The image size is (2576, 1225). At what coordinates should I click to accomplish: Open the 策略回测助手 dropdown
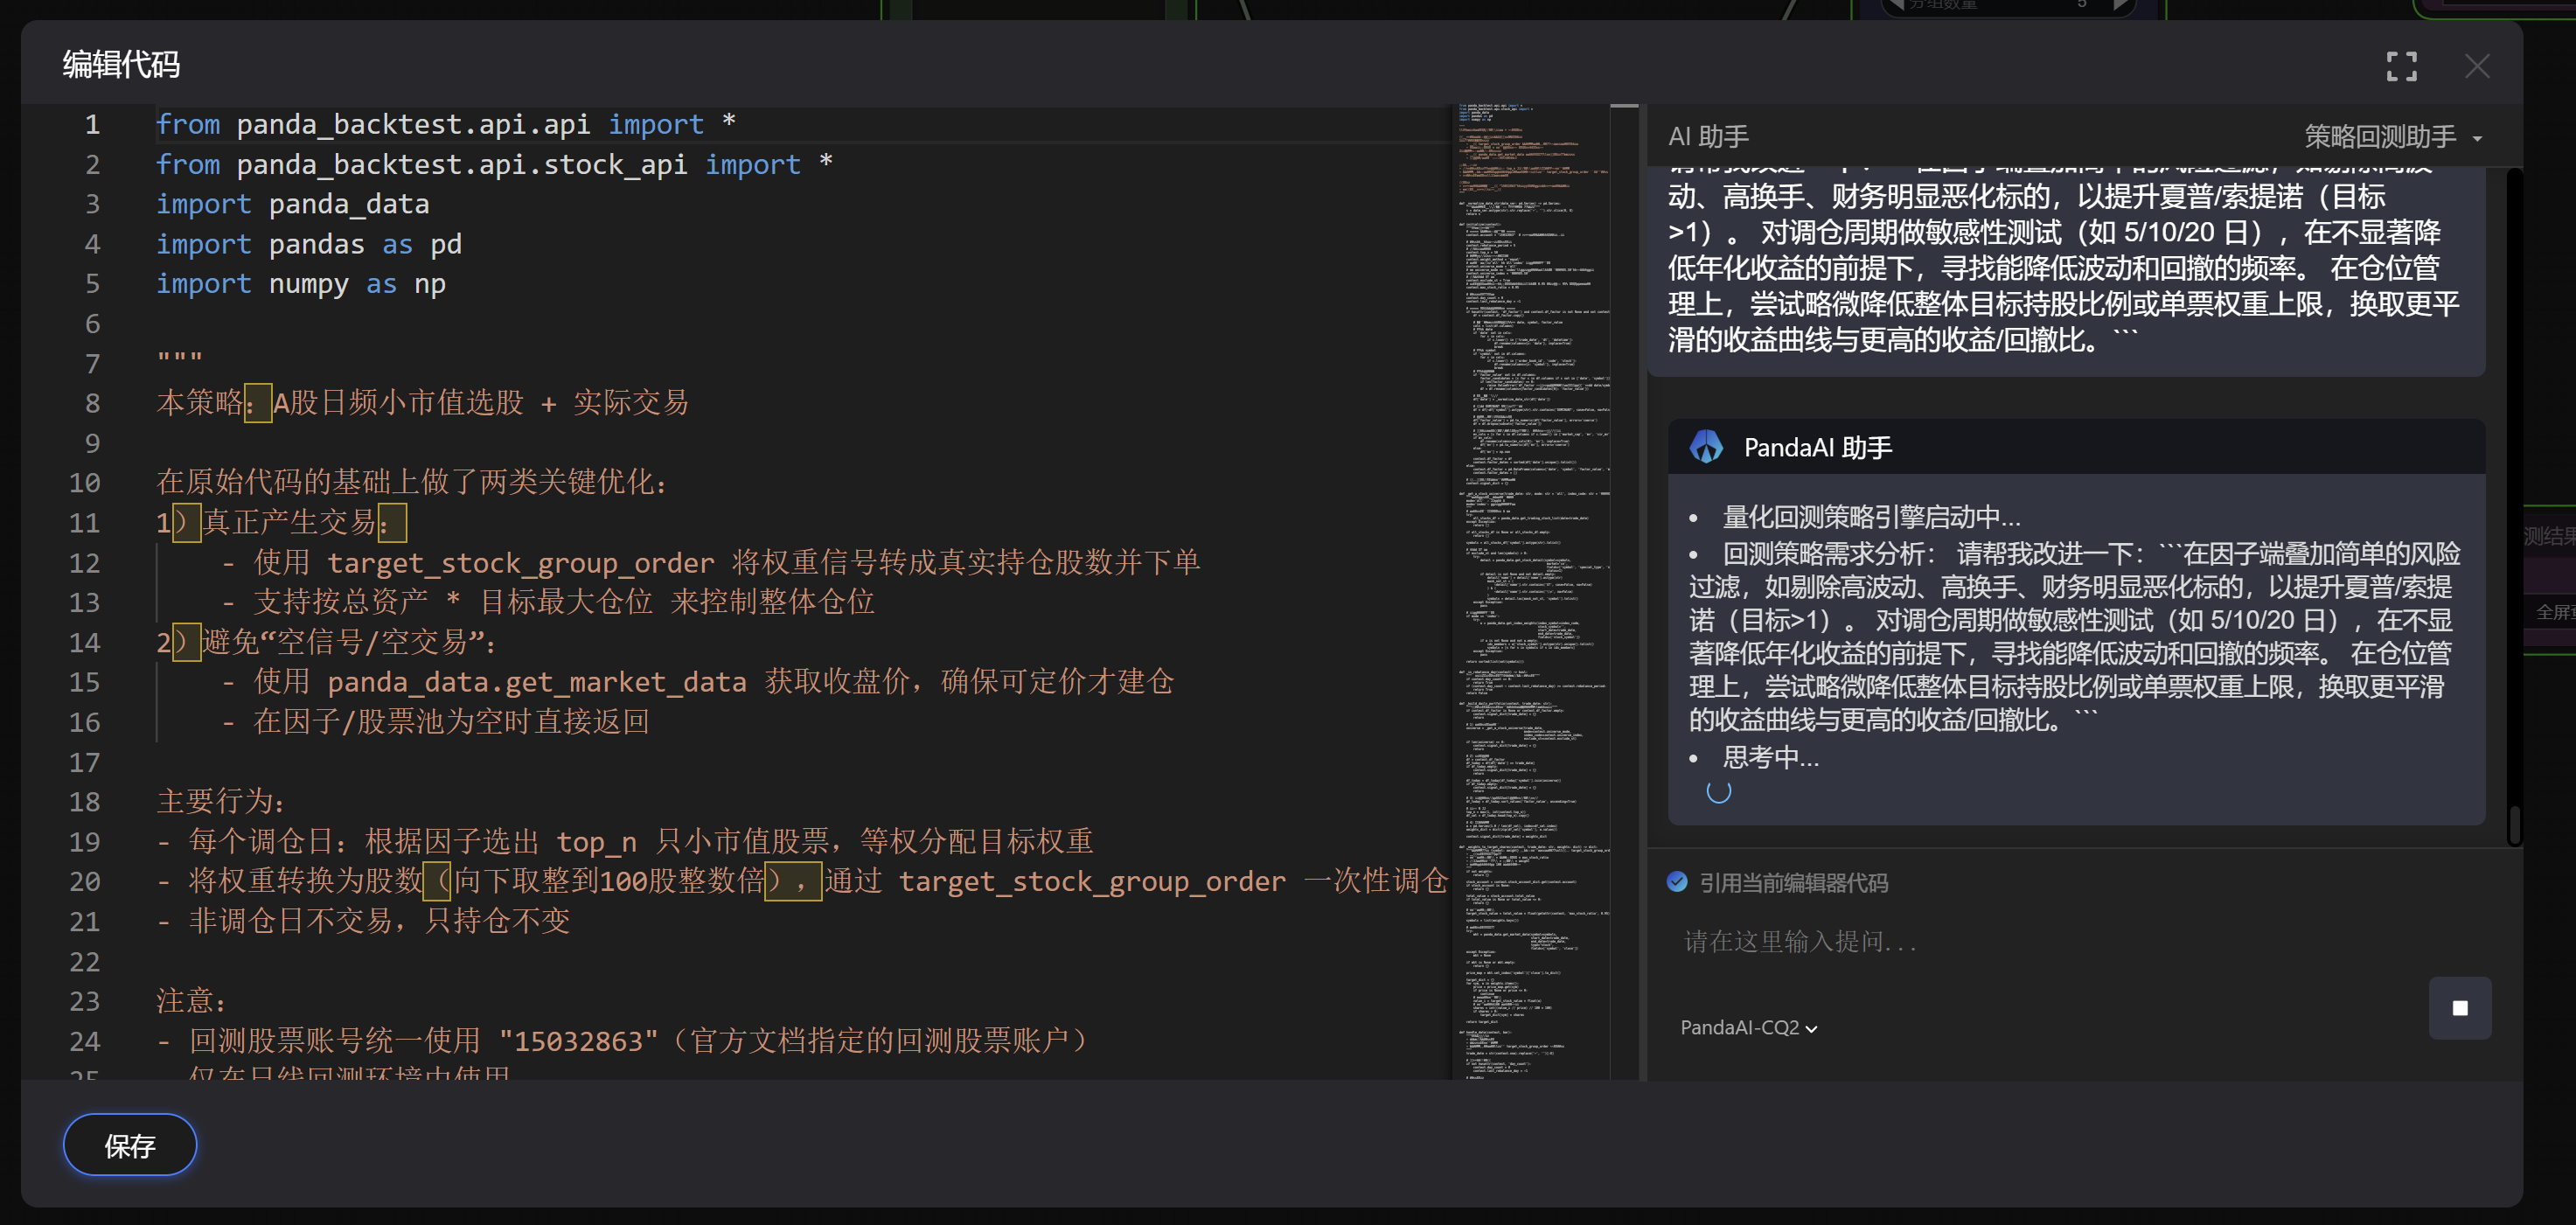(x=2393, y=136)
